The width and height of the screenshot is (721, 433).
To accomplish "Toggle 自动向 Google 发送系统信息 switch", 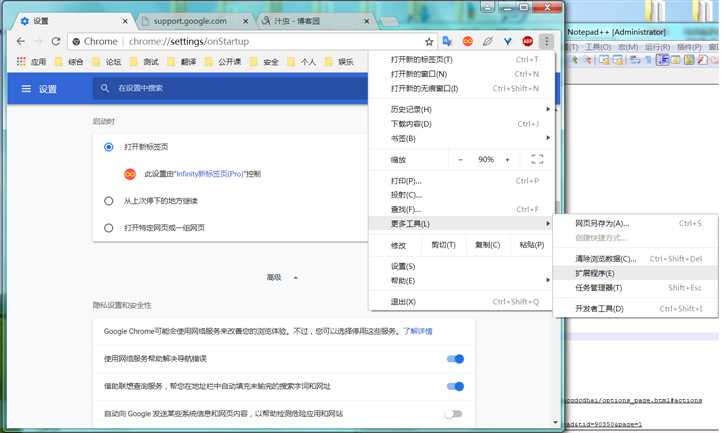I will pos(454,414).
